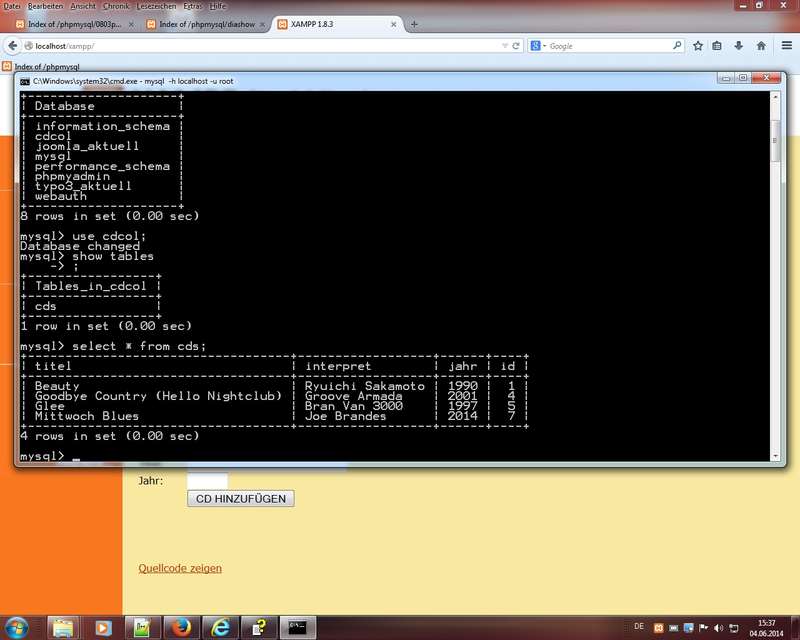
Task: Open the Quellcode zeigen link
Action: coord(180,568)
